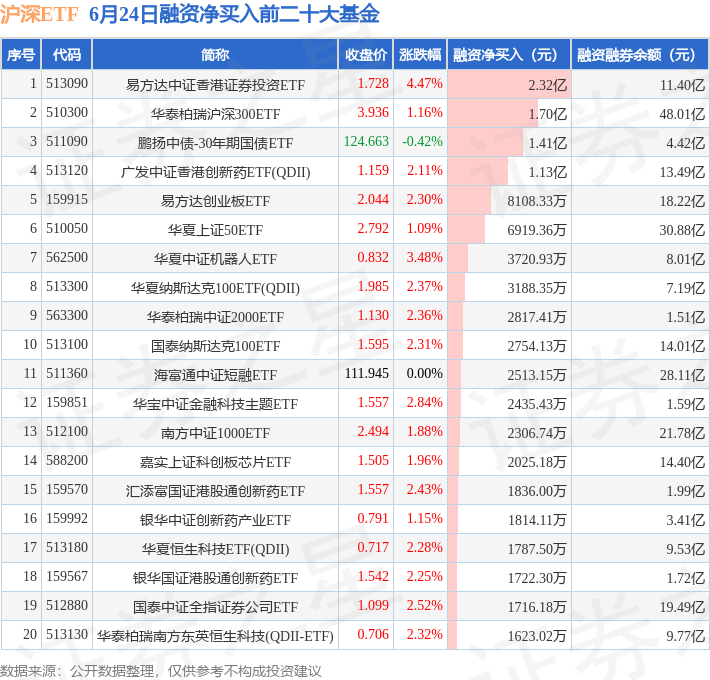The width and height of the screenshot is (710, 680).
Task: Select 华夏纳斯达克100ETF(QDII) name
Action: pos(216,287)
